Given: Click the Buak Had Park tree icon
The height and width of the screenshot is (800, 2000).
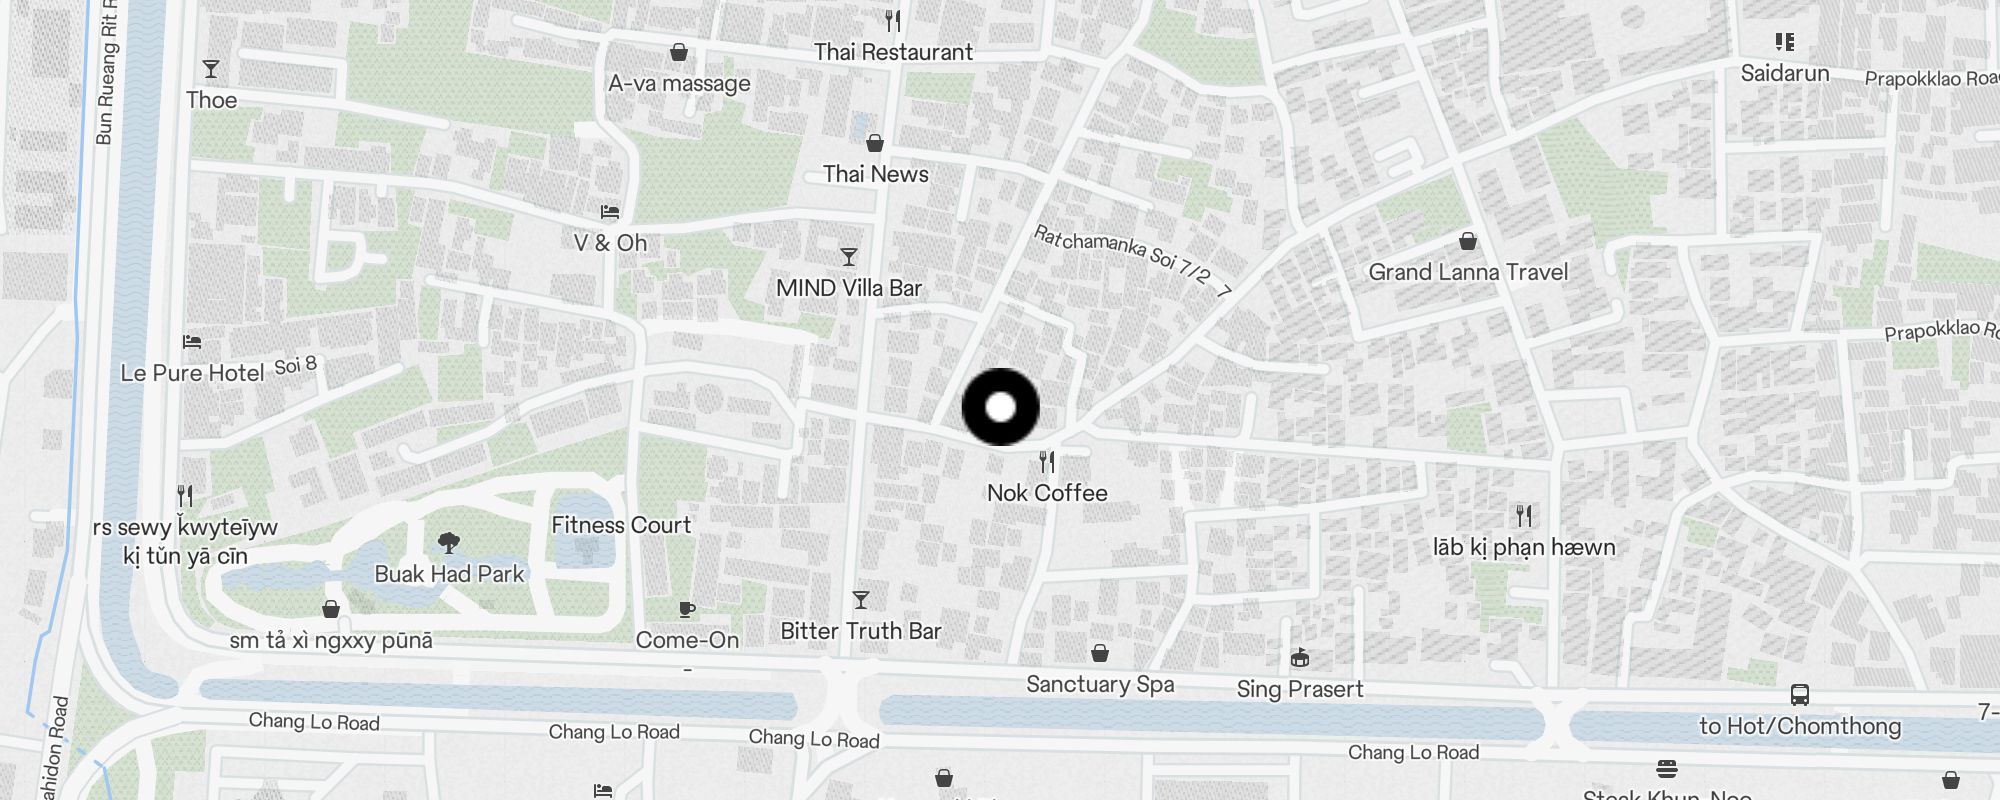Looking at the screenshot, I should coord(449,543).
